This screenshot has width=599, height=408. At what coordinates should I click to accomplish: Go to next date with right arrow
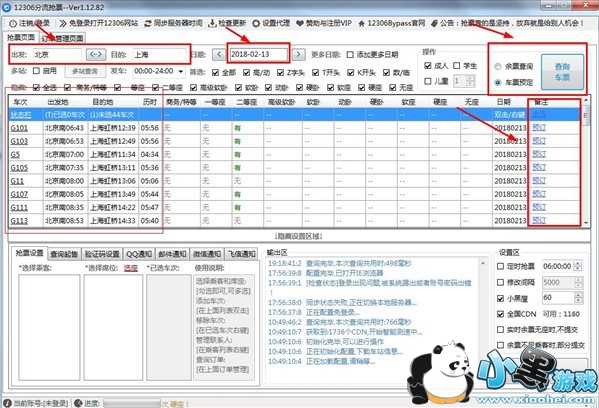click(298, 54)
